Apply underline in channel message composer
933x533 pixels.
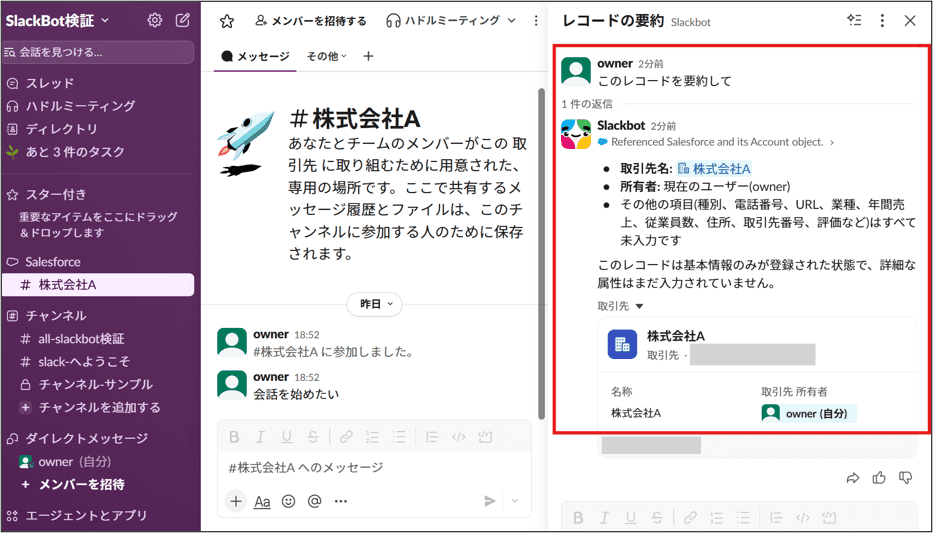coord(286,437)
